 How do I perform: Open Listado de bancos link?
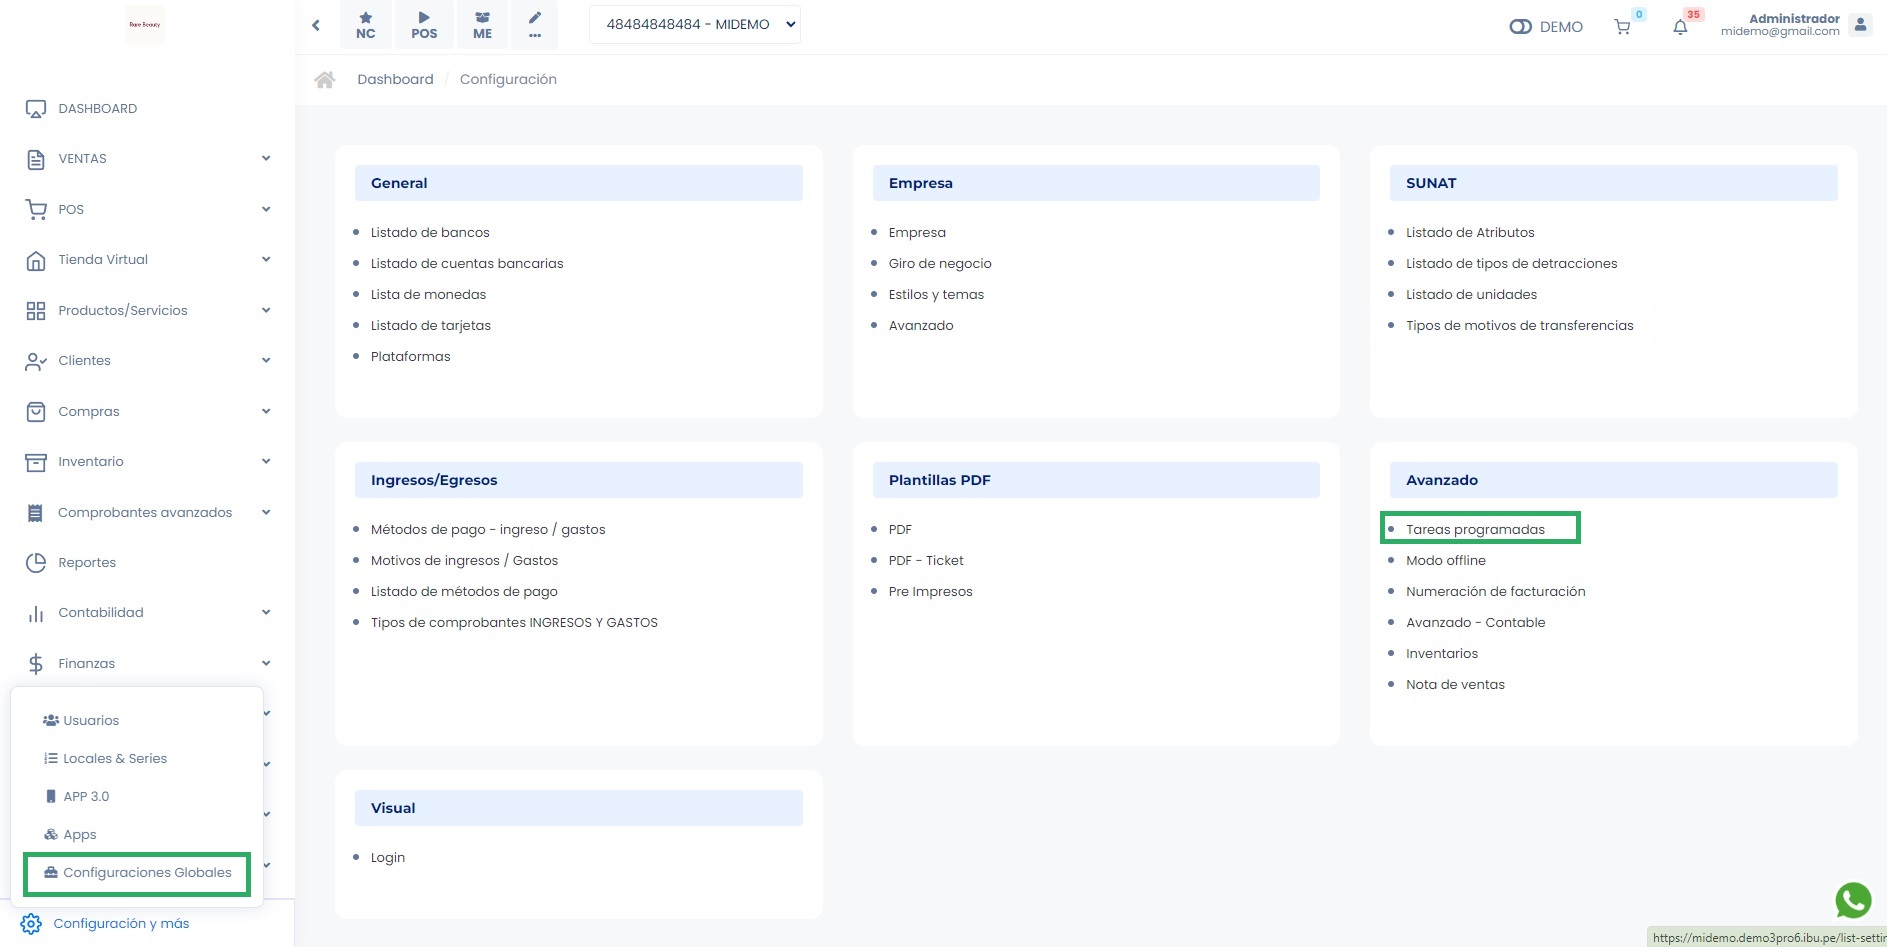coord(430,233)
